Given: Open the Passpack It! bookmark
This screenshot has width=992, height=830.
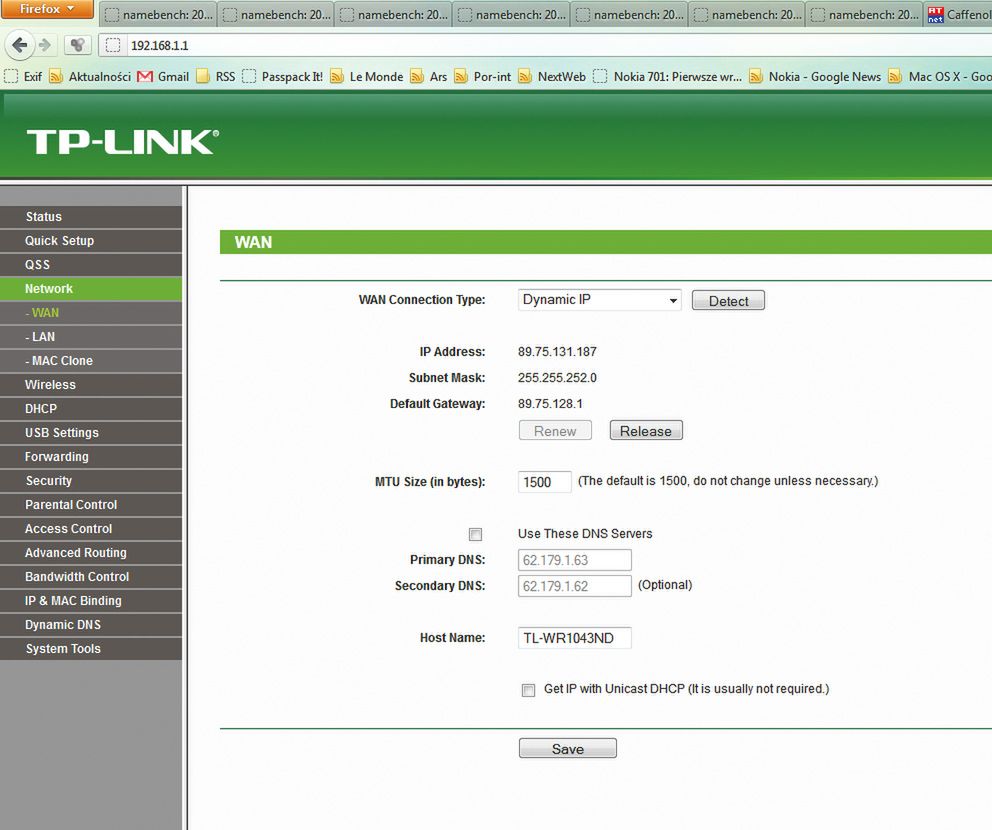Looking at the screenshot, I should point(282,77).
